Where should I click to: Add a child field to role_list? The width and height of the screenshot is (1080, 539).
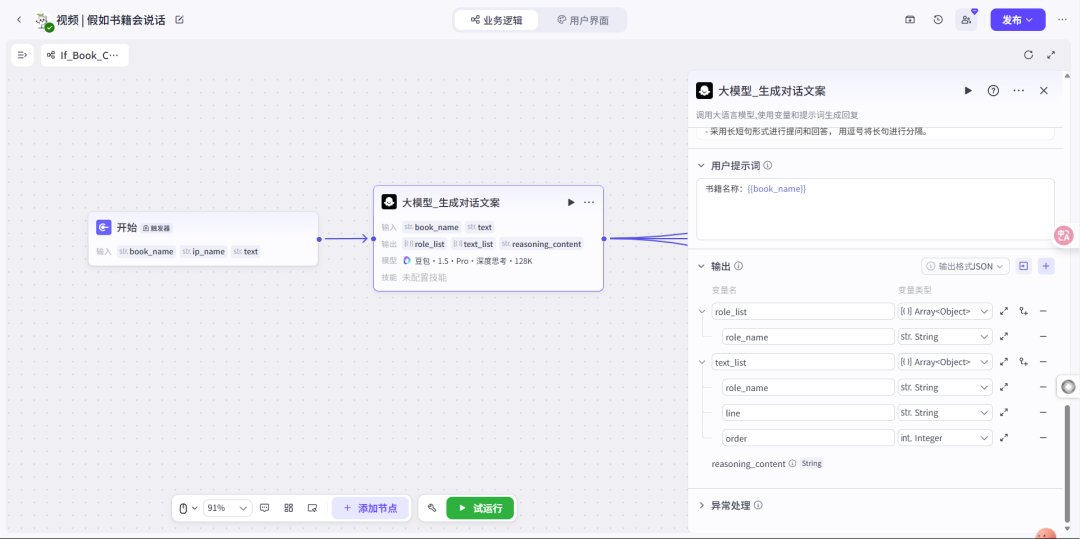point(1024,312)
